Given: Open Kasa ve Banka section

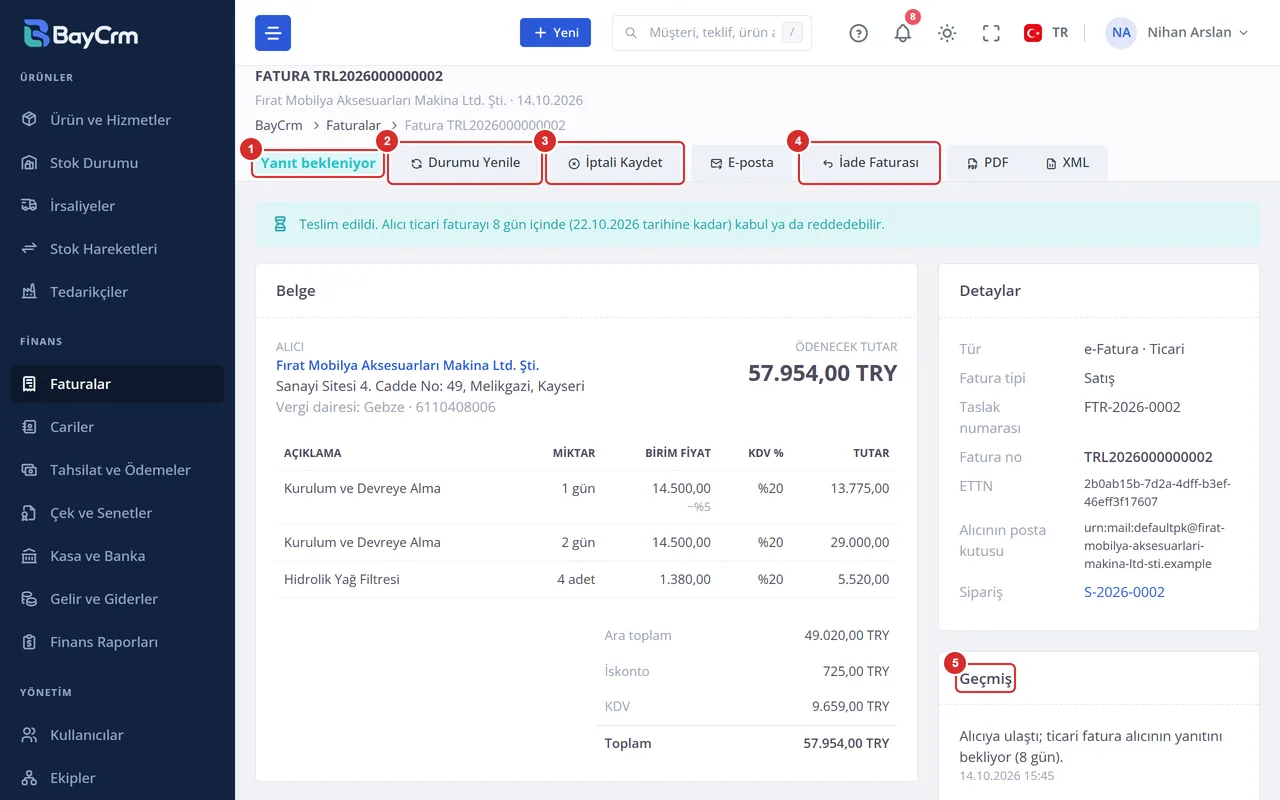Looking at the screenshot, I should pyautogui.click(x=117, y=556).
